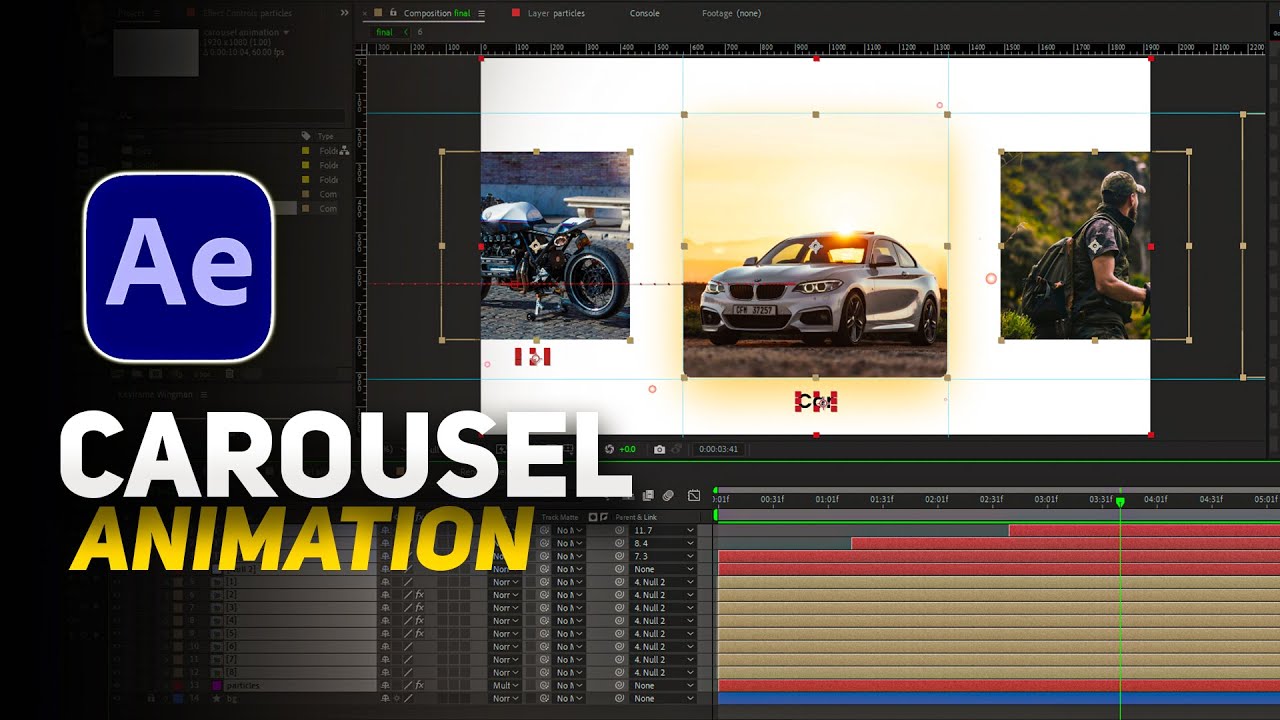1280x720 pixels.
Task: Click the pick whip on the 11.7 parent row
Action: point(622,530)
